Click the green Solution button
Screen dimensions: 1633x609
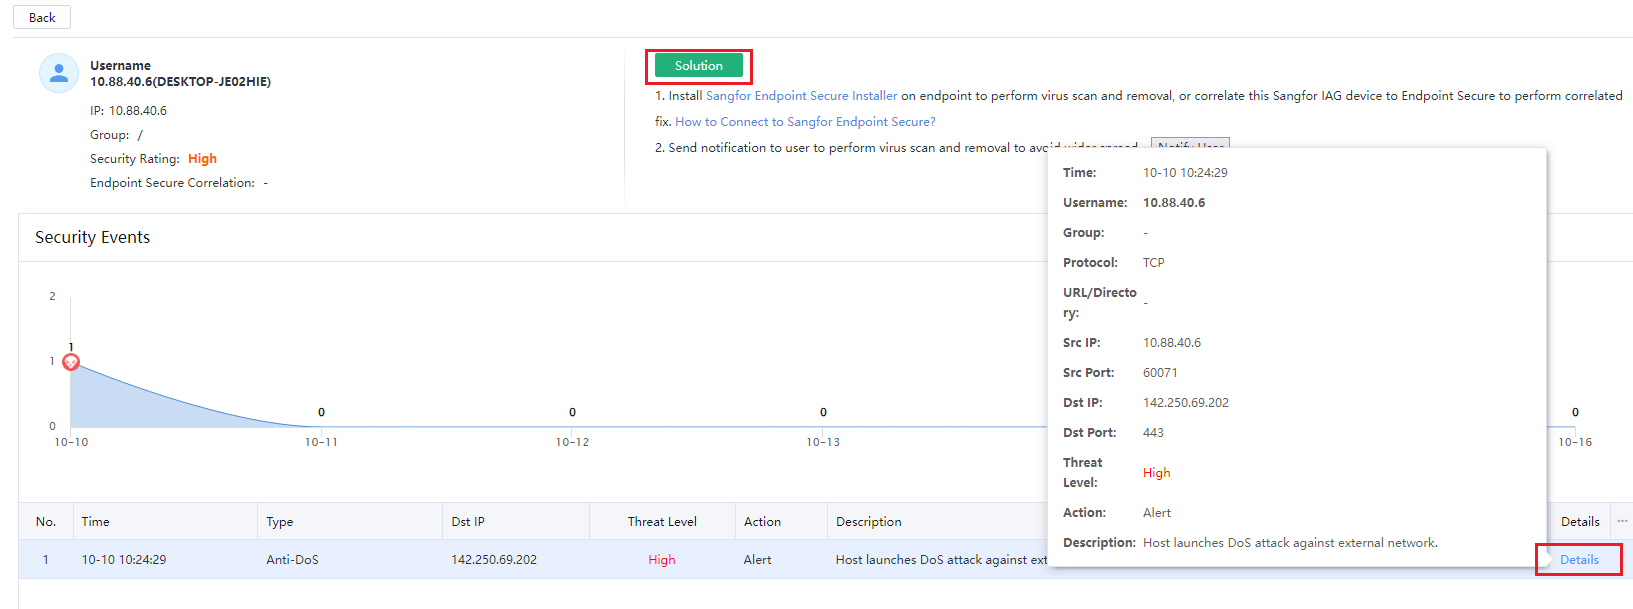coord(698,66)
